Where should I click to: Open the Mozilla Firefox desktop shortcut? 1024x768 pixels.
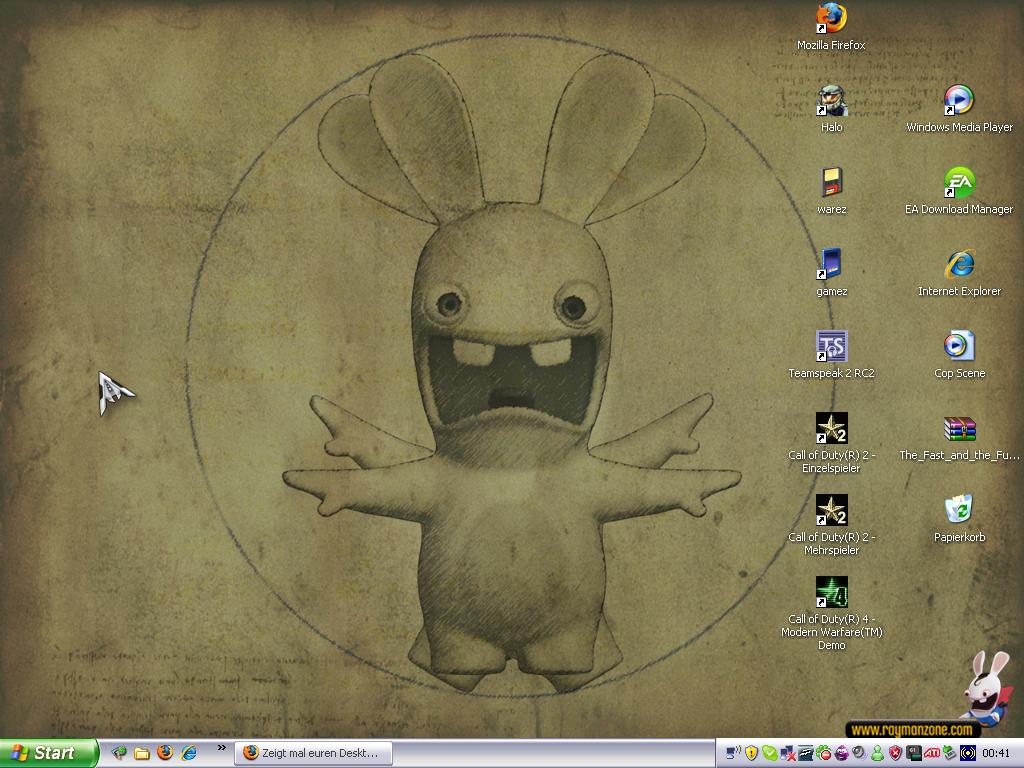tap(831, 28)
